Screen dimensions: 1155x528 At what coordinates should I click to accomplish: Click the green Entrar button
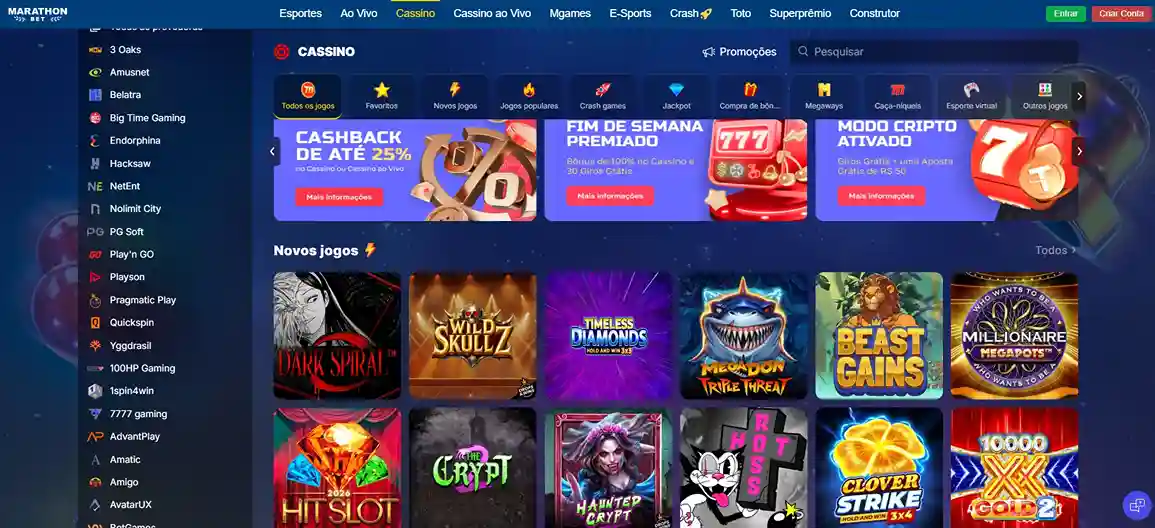pos(1065,14)
